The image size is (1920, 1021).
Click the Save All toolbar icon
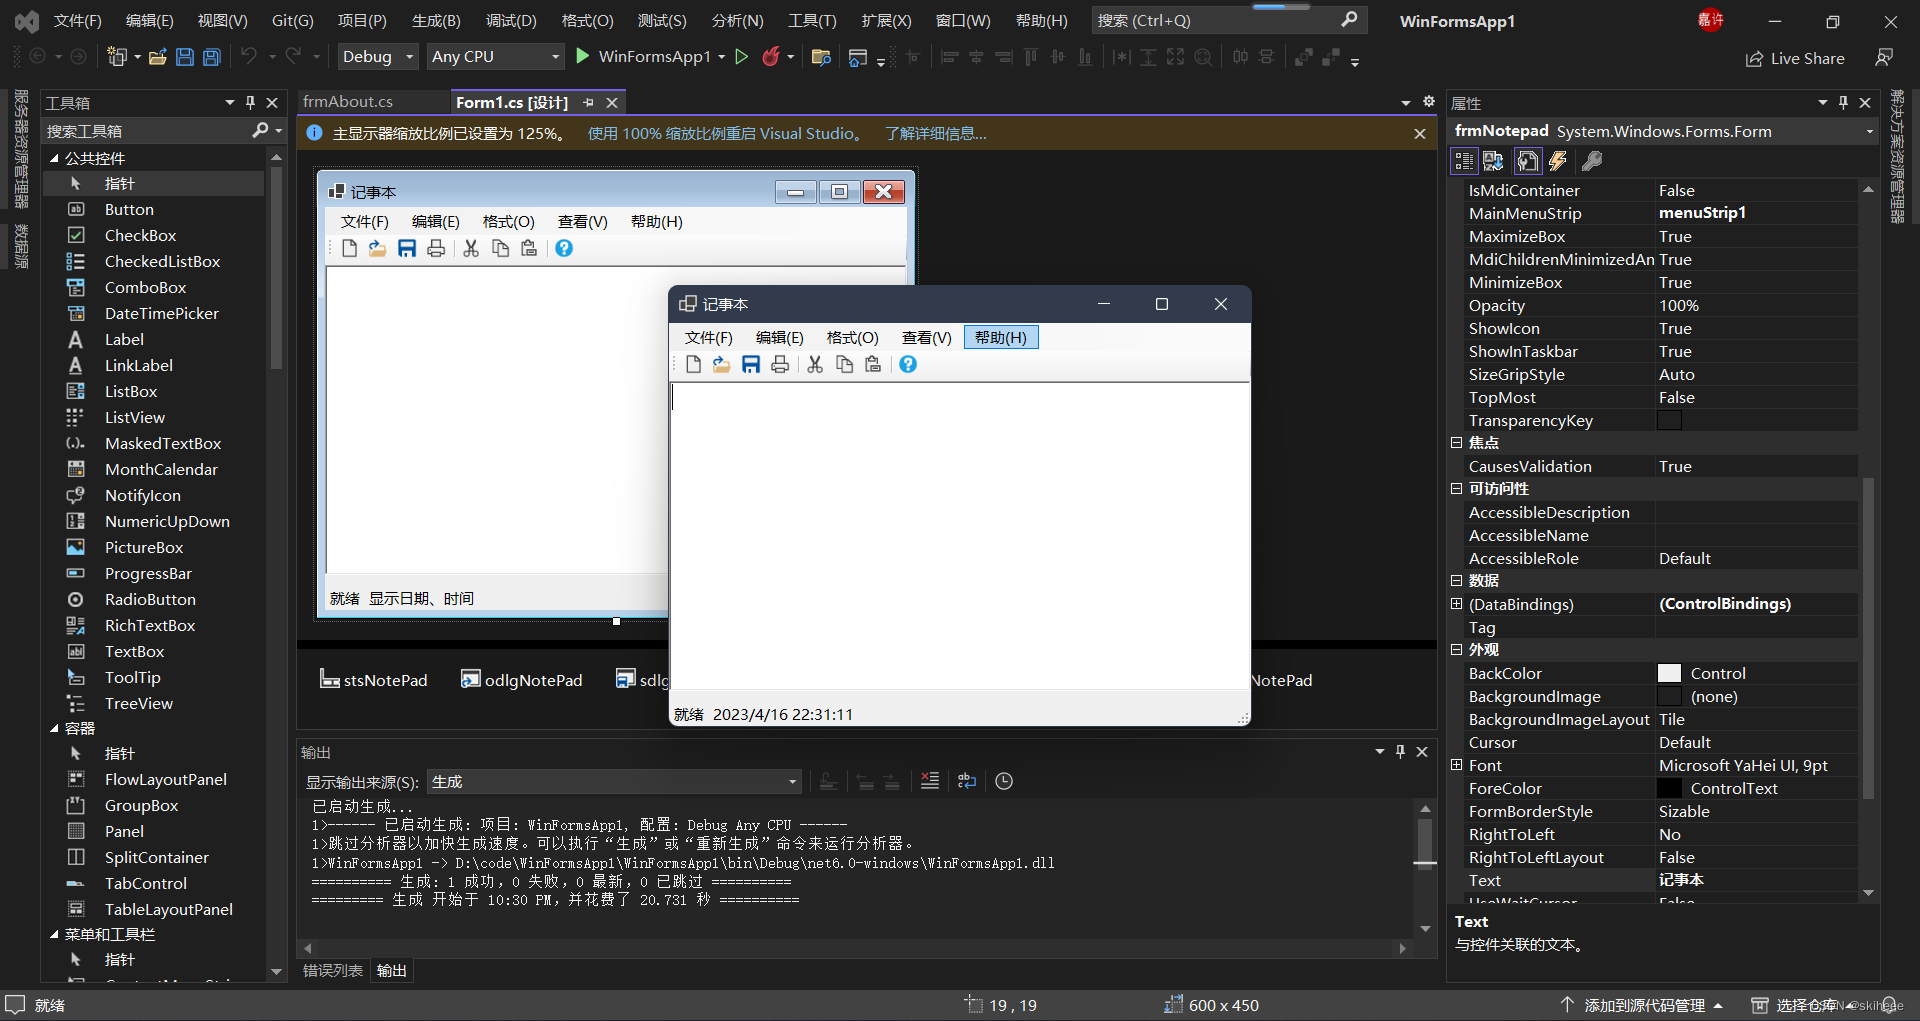[212, 57]
